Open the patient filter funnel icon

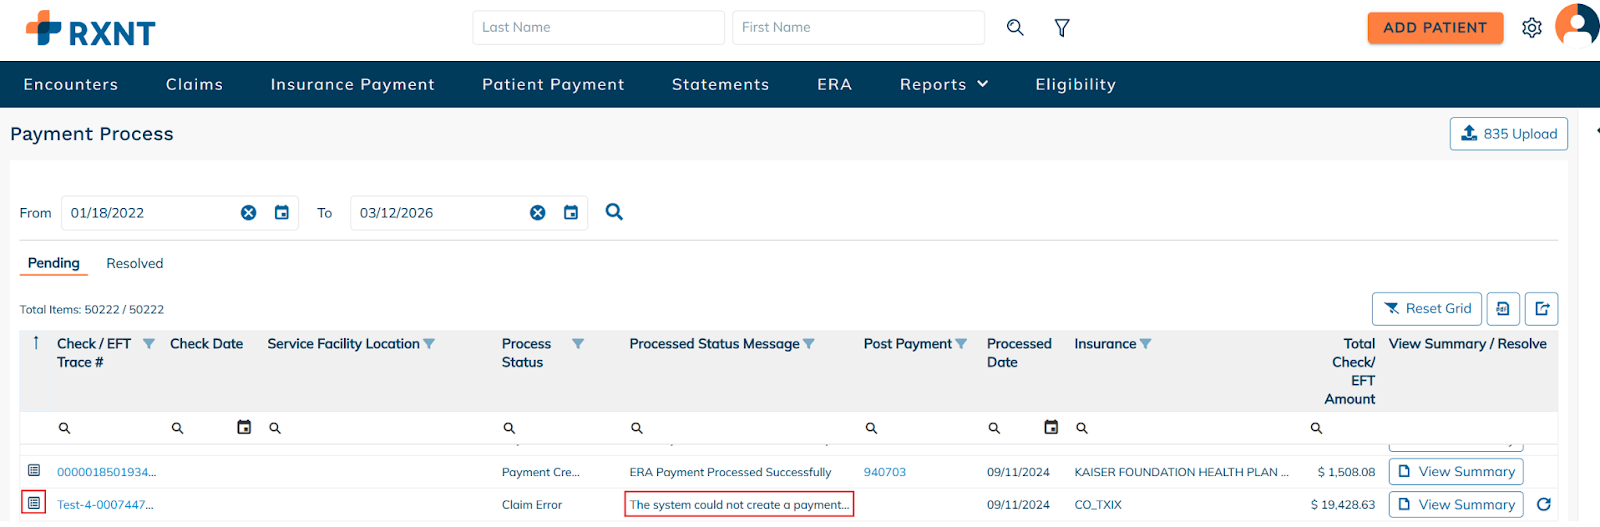coord(1062,28)
